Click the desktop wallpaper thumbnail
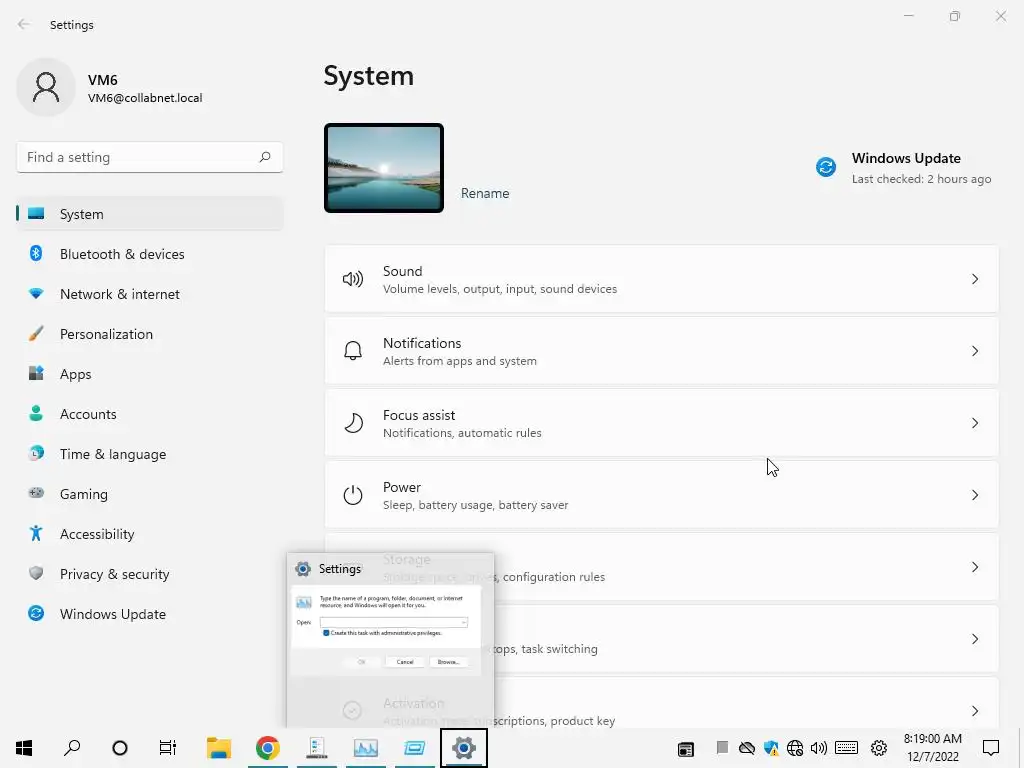This screenshot has height=768, width=1024. pyautogui.click(x=384, y=168)
